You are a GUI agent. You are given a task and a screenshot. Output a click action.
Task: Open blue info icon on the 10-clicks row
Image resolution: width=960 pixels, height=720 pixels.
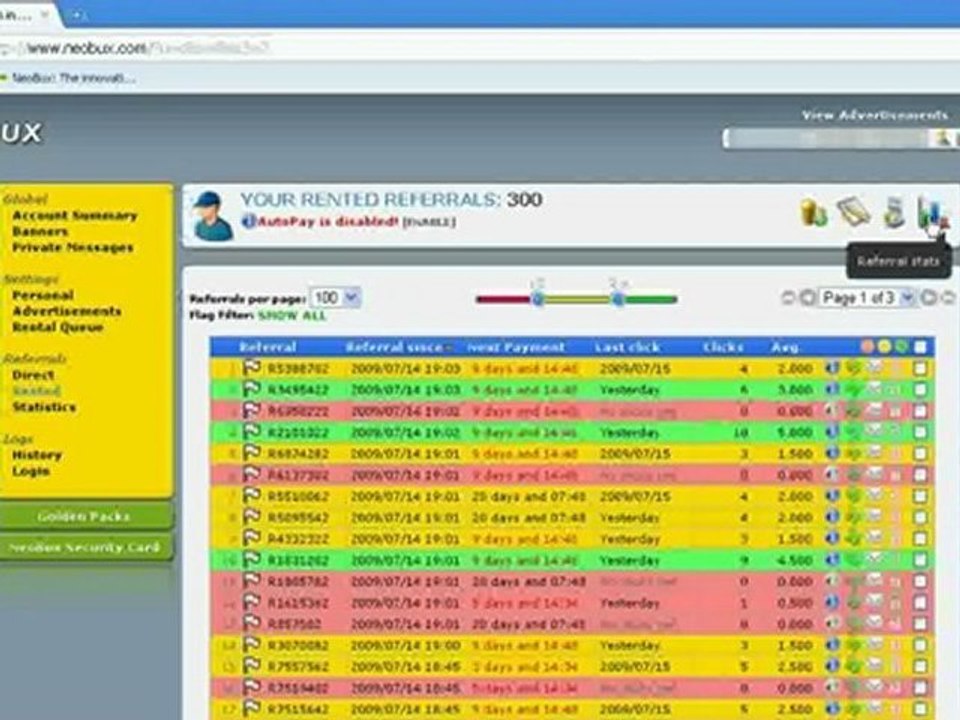pos(832,432)
